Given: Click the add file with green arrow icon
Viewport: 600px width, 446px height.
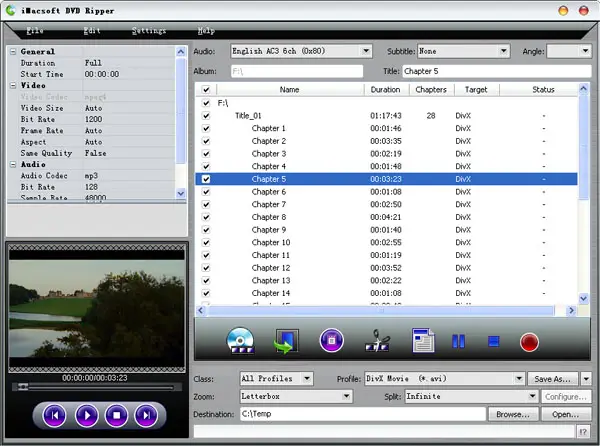Looking at the screenshot, I should click(x=286, y=341).
